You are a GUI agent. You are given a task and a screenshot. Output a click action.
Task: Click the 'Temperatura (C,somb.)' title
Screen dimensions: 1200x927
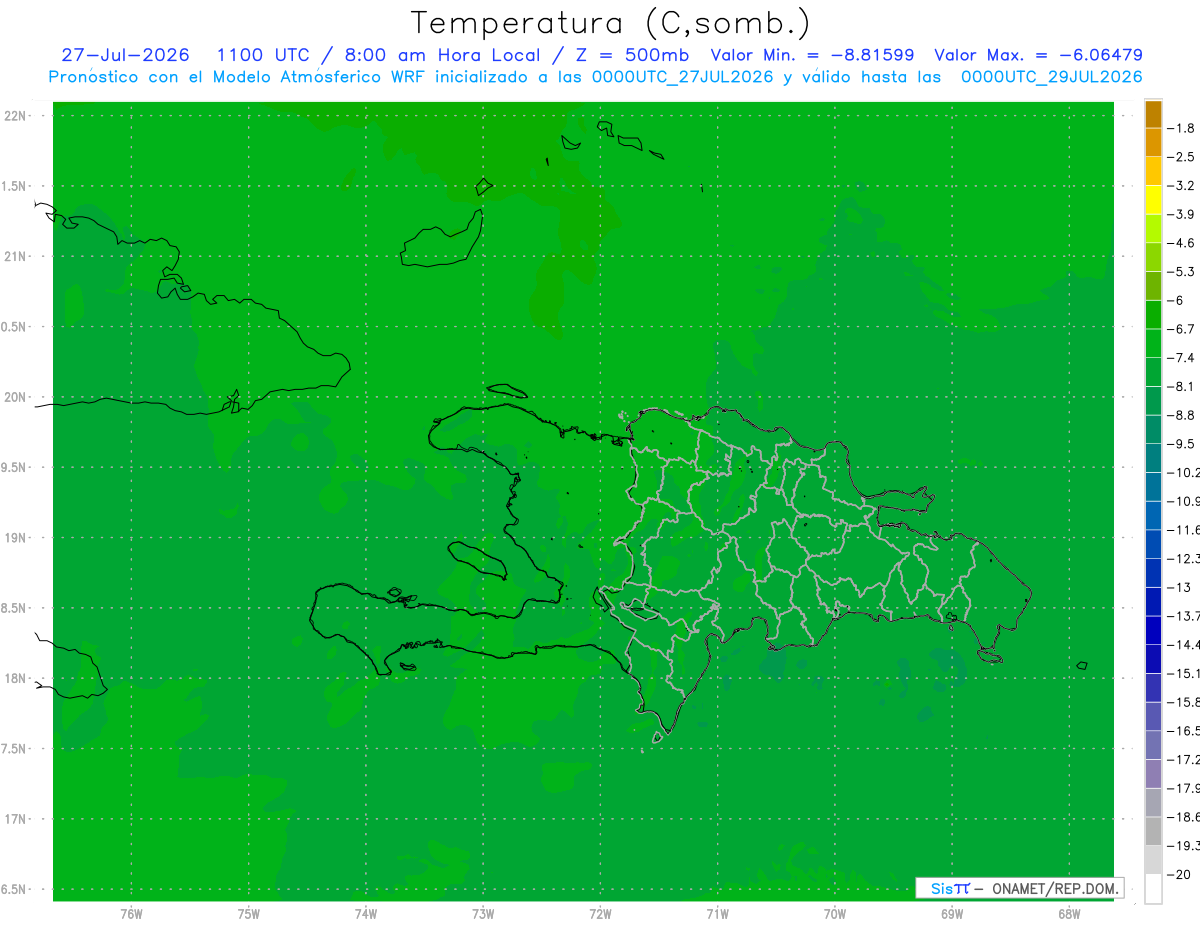pyautogui.click(x=610, y=23)
